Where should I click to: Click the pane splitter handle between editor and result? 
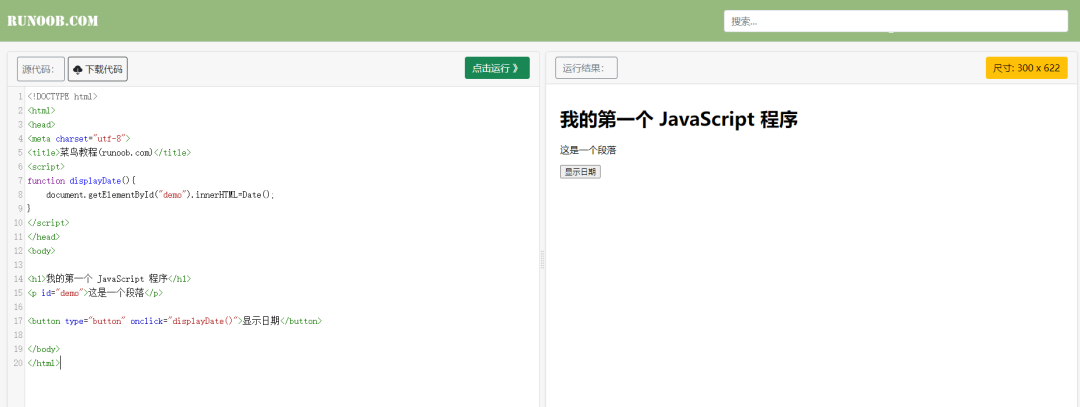[x=542, y=260]
